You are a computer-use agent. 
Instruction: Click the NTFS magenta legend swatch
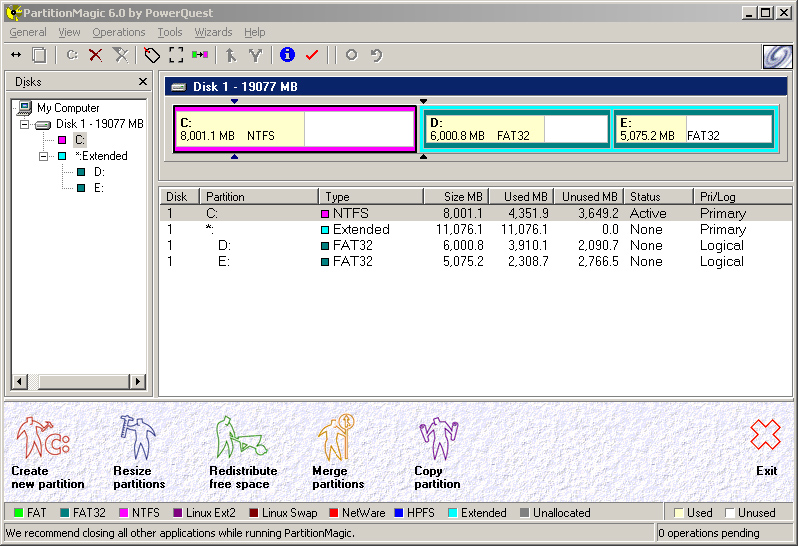(124, 513)
